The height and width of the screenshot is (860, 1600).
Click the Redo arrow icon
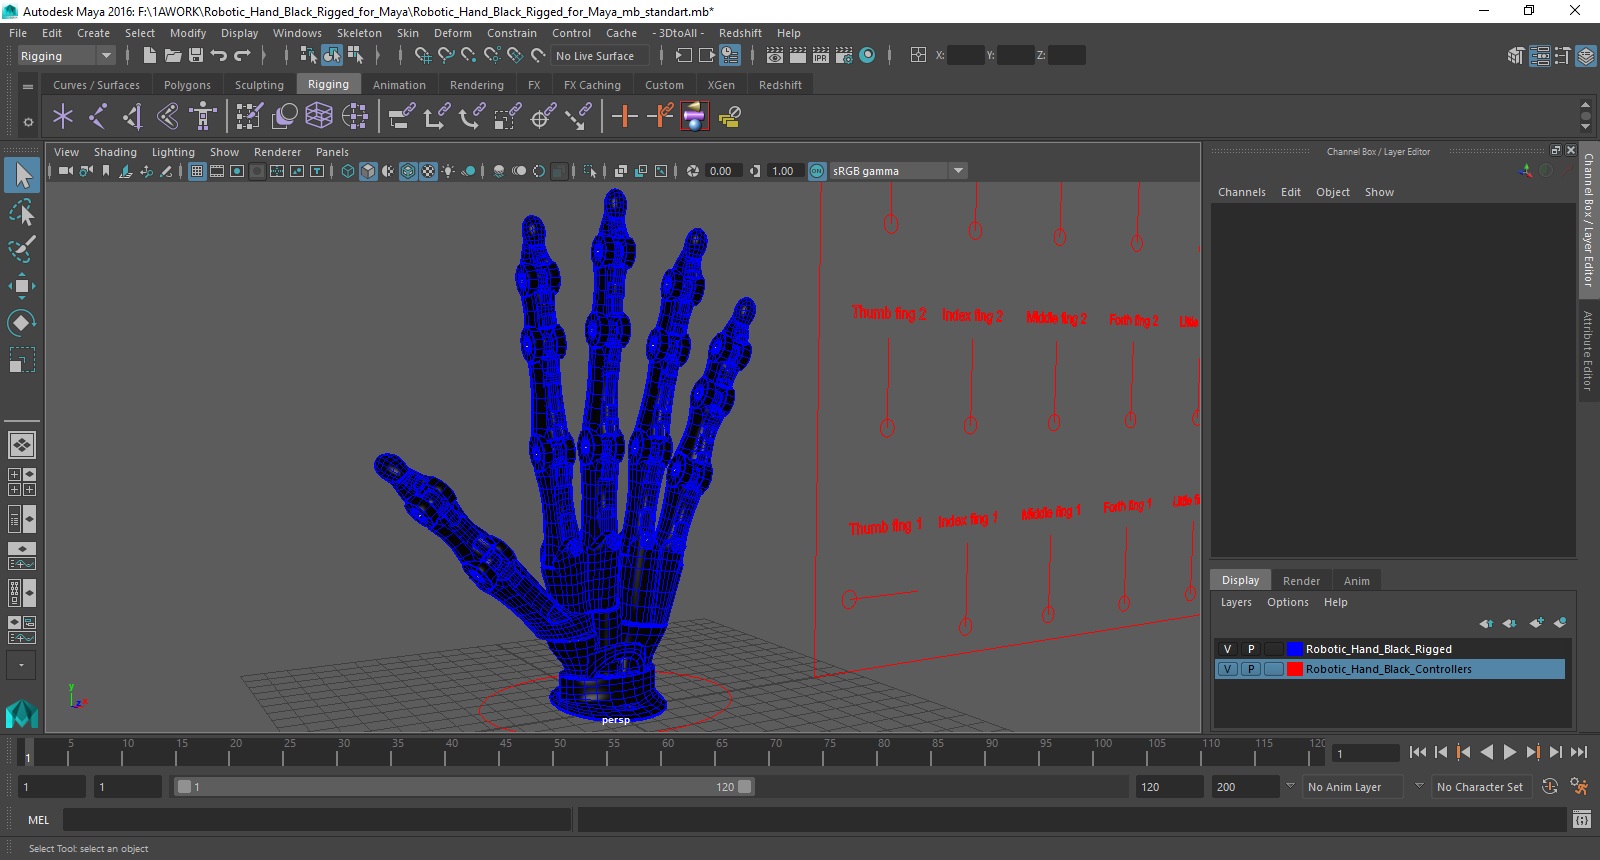tap(242, 55)
